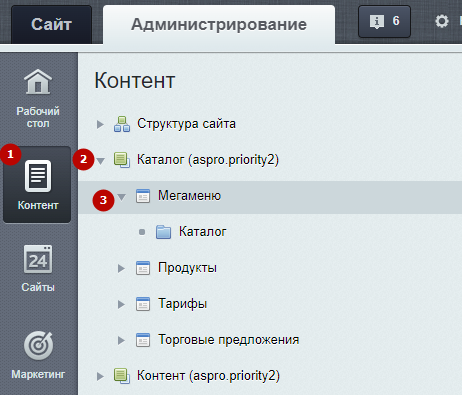Open the Торговые предложения tree item text
Screen dimensions: 462x395
point(229,340)
